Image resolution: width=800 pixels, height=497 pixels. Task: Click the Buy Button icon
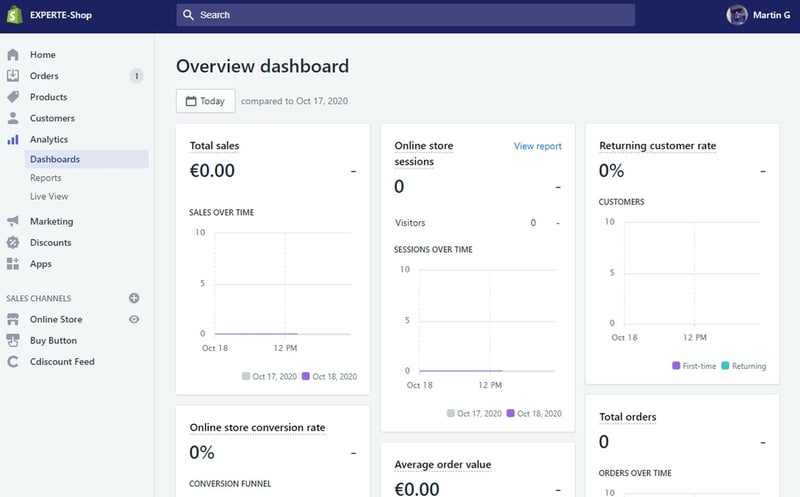[x=13, y=340]
